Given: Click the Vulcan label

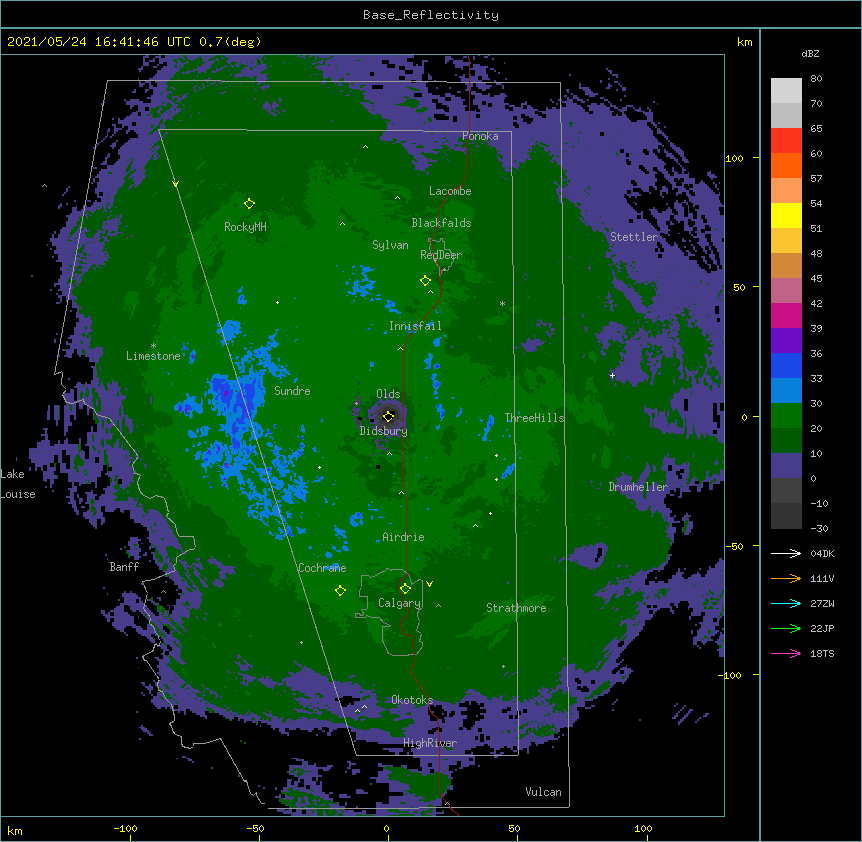Looking at the screenshot, I should (543, 792).
